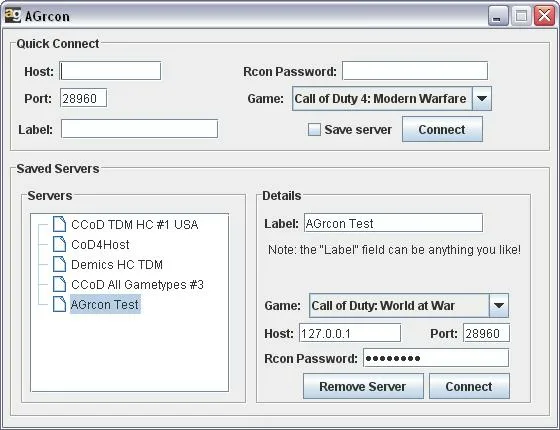Viewport: 560px width, 430px height.
Task: Click the Call of Duty: World at War combo box
Action: tap(409, 305)
